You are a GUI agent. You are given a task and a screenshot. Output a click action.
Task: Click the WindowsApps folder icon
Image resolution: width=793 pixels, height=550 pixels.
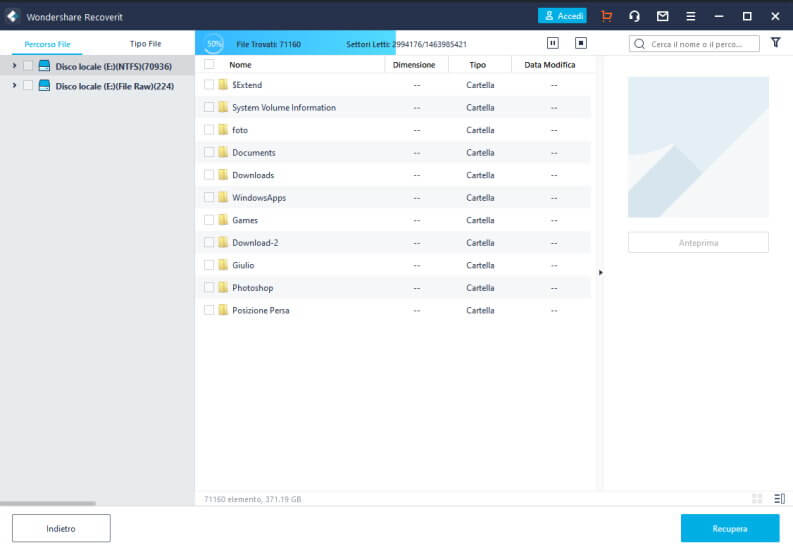click(x=223, y=197)
